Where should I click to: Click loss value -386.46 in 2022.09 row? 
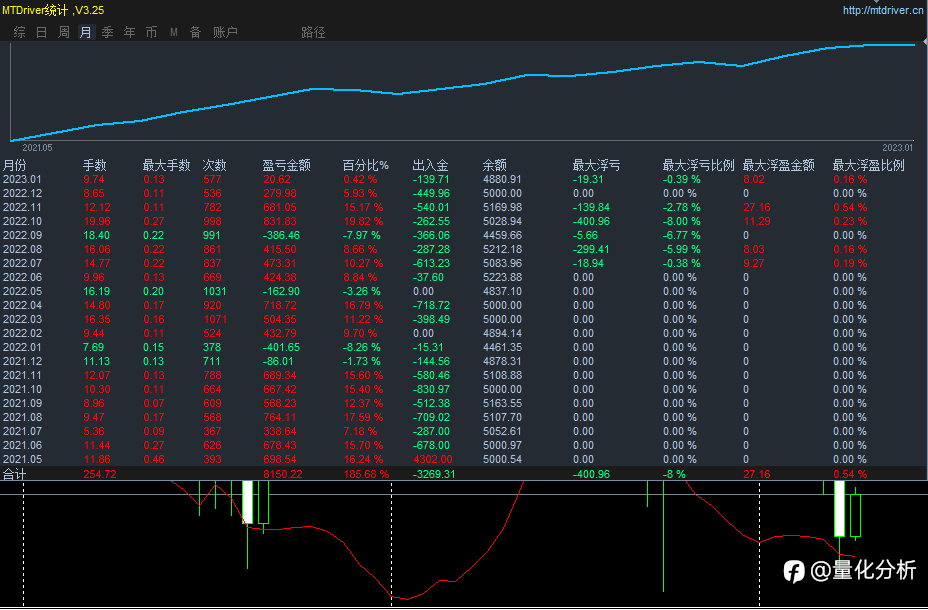click(282, 235)
